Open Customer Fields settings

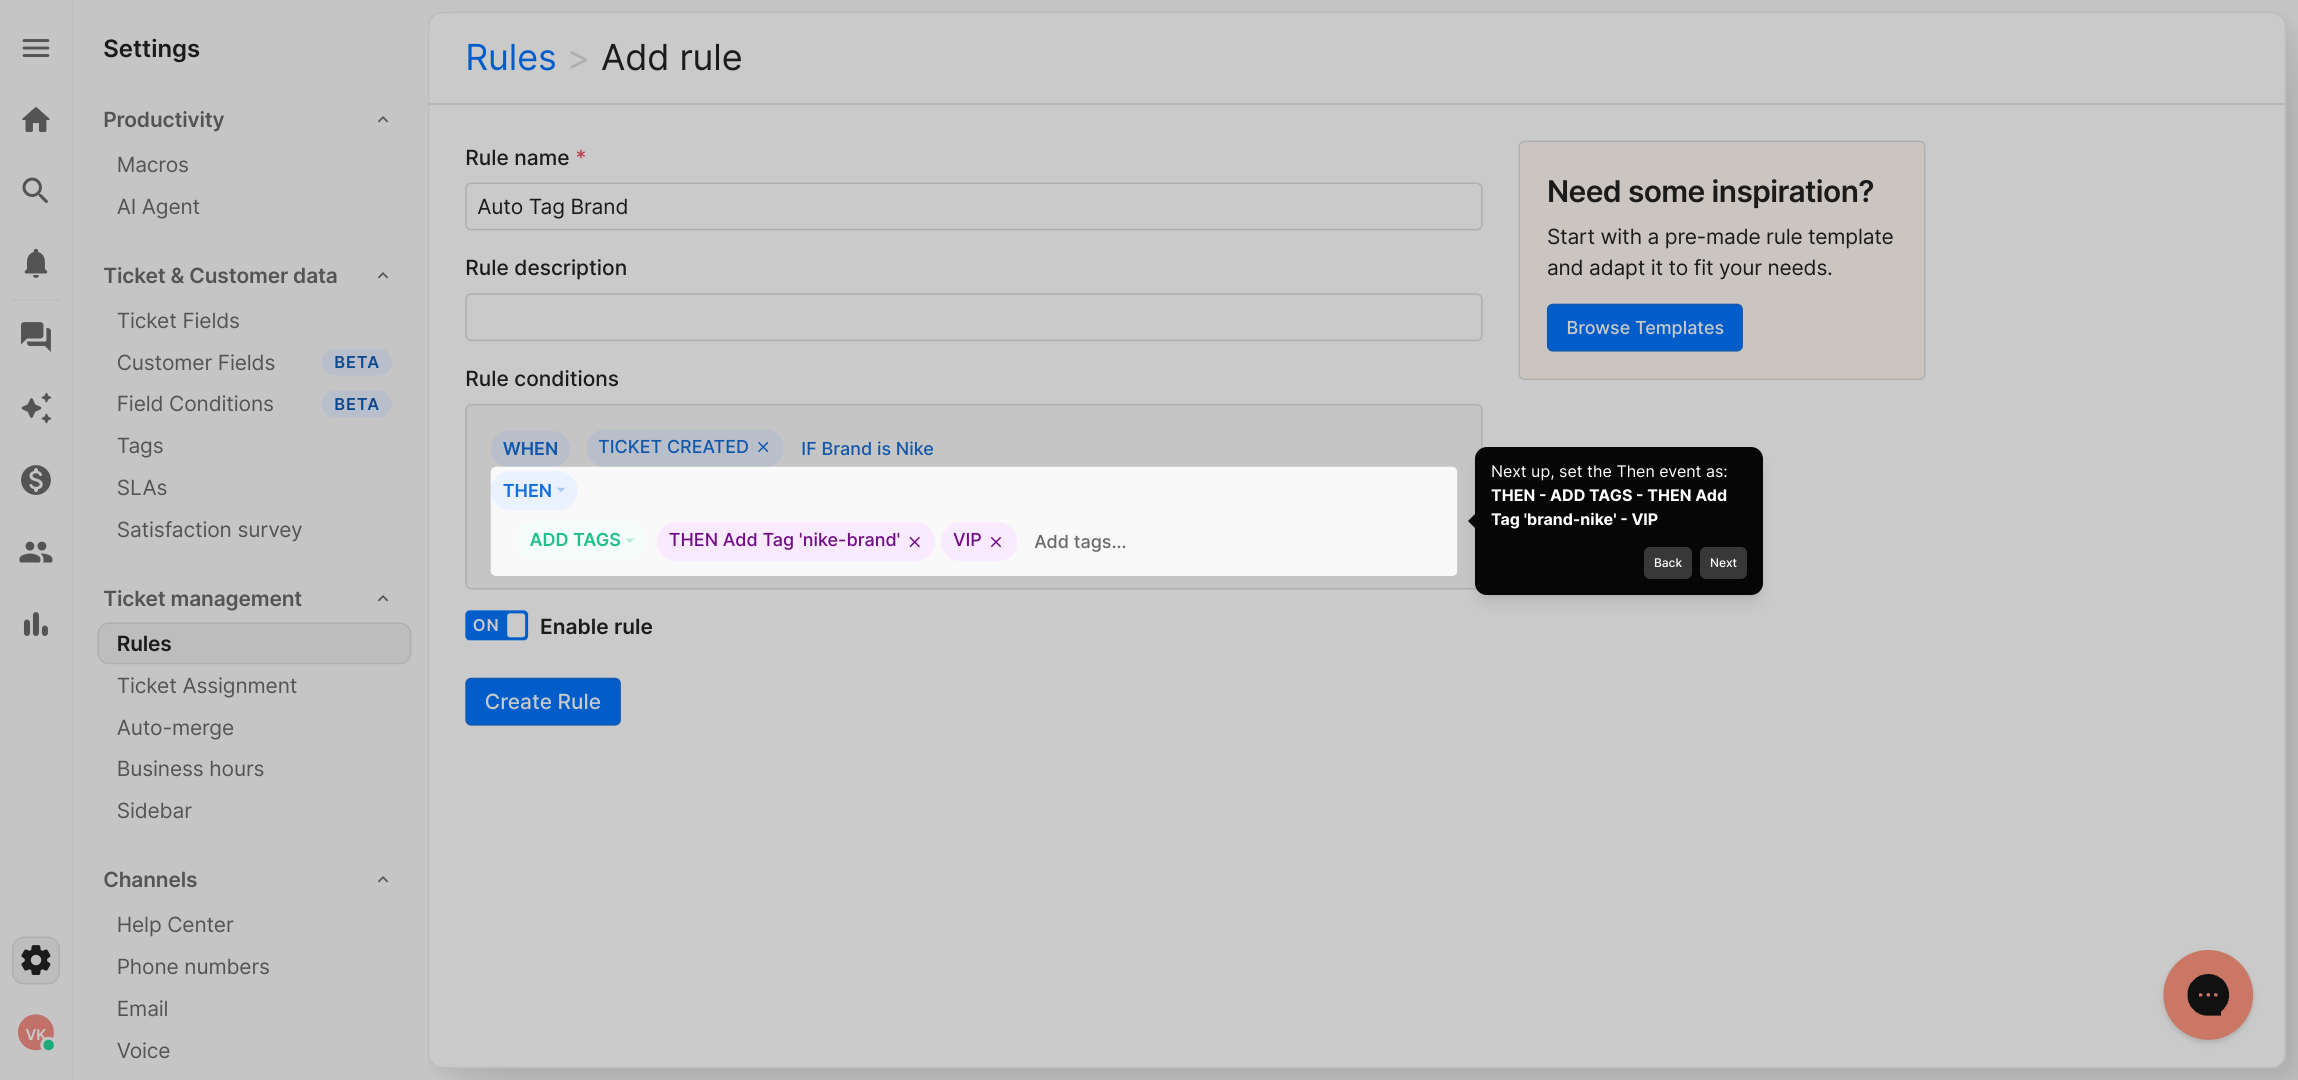196,363
